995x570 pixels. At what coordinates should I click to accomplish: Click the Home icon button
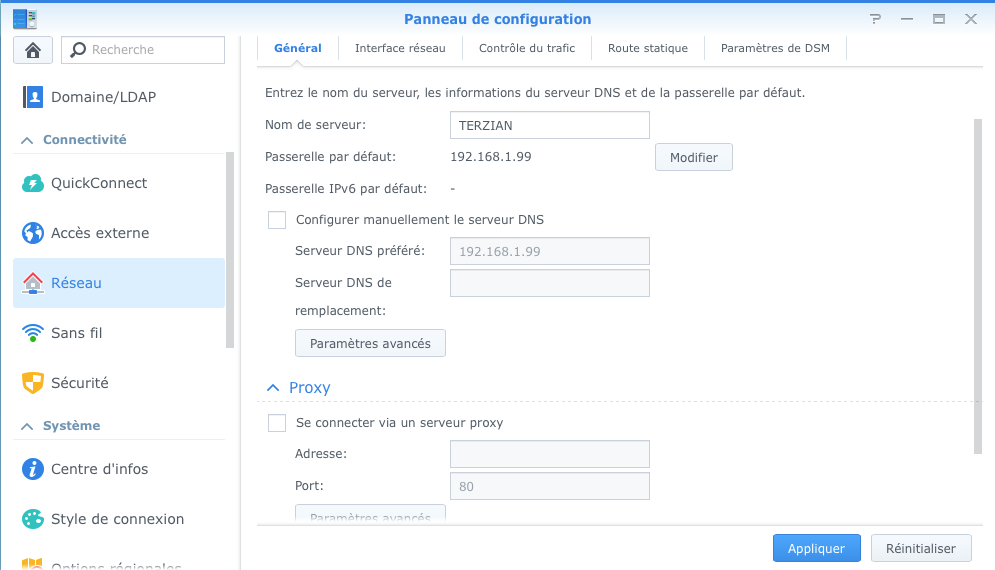33,50
